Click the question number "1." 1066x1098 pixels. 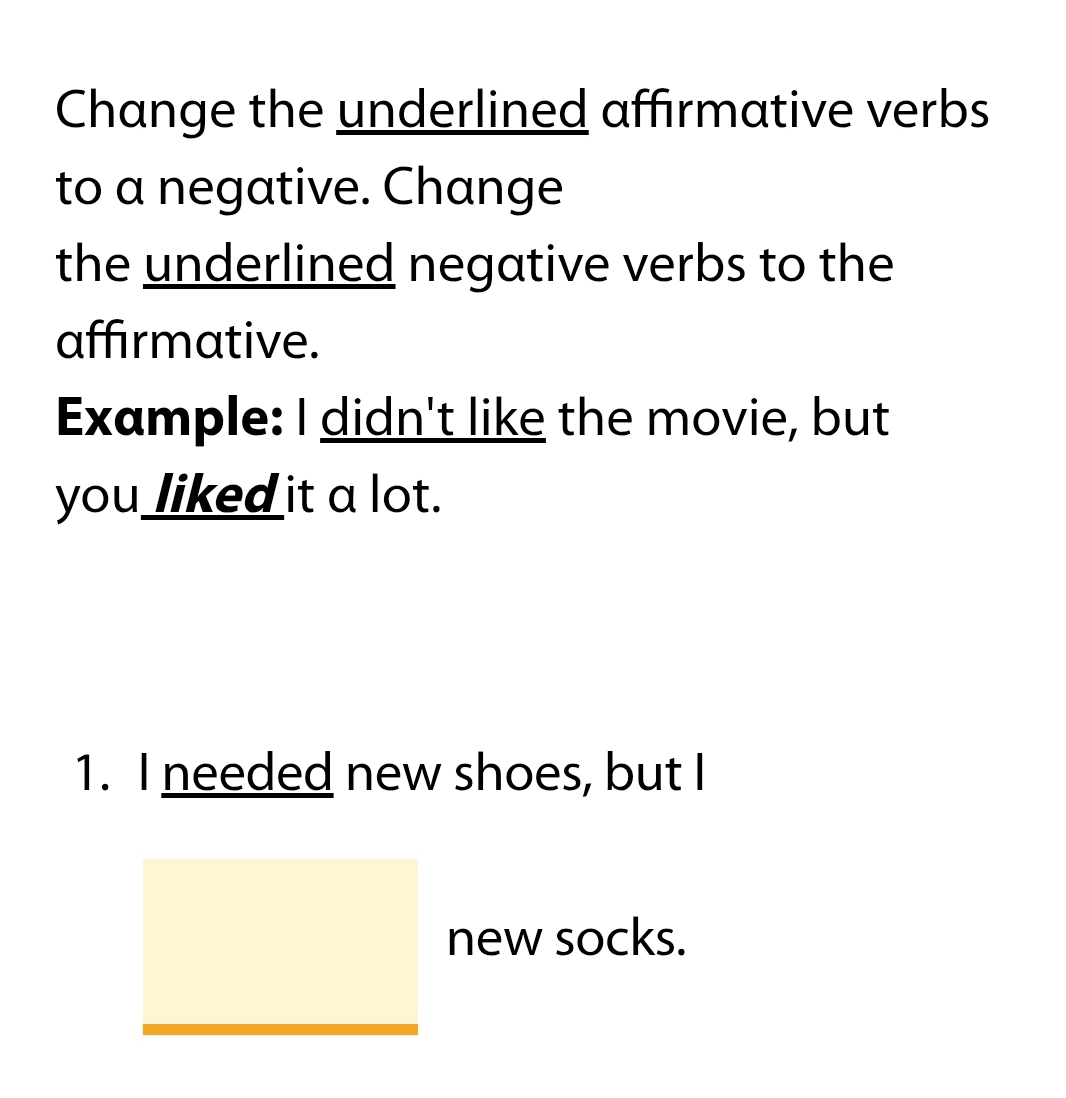click(92, 773)
